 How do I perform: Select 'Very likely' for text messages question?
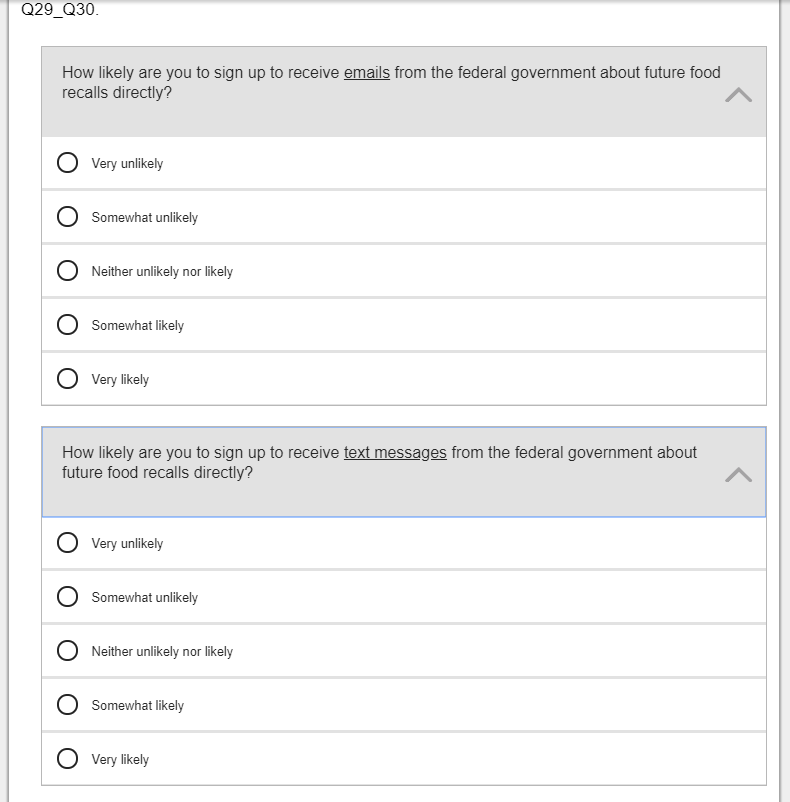coord(68,759)
